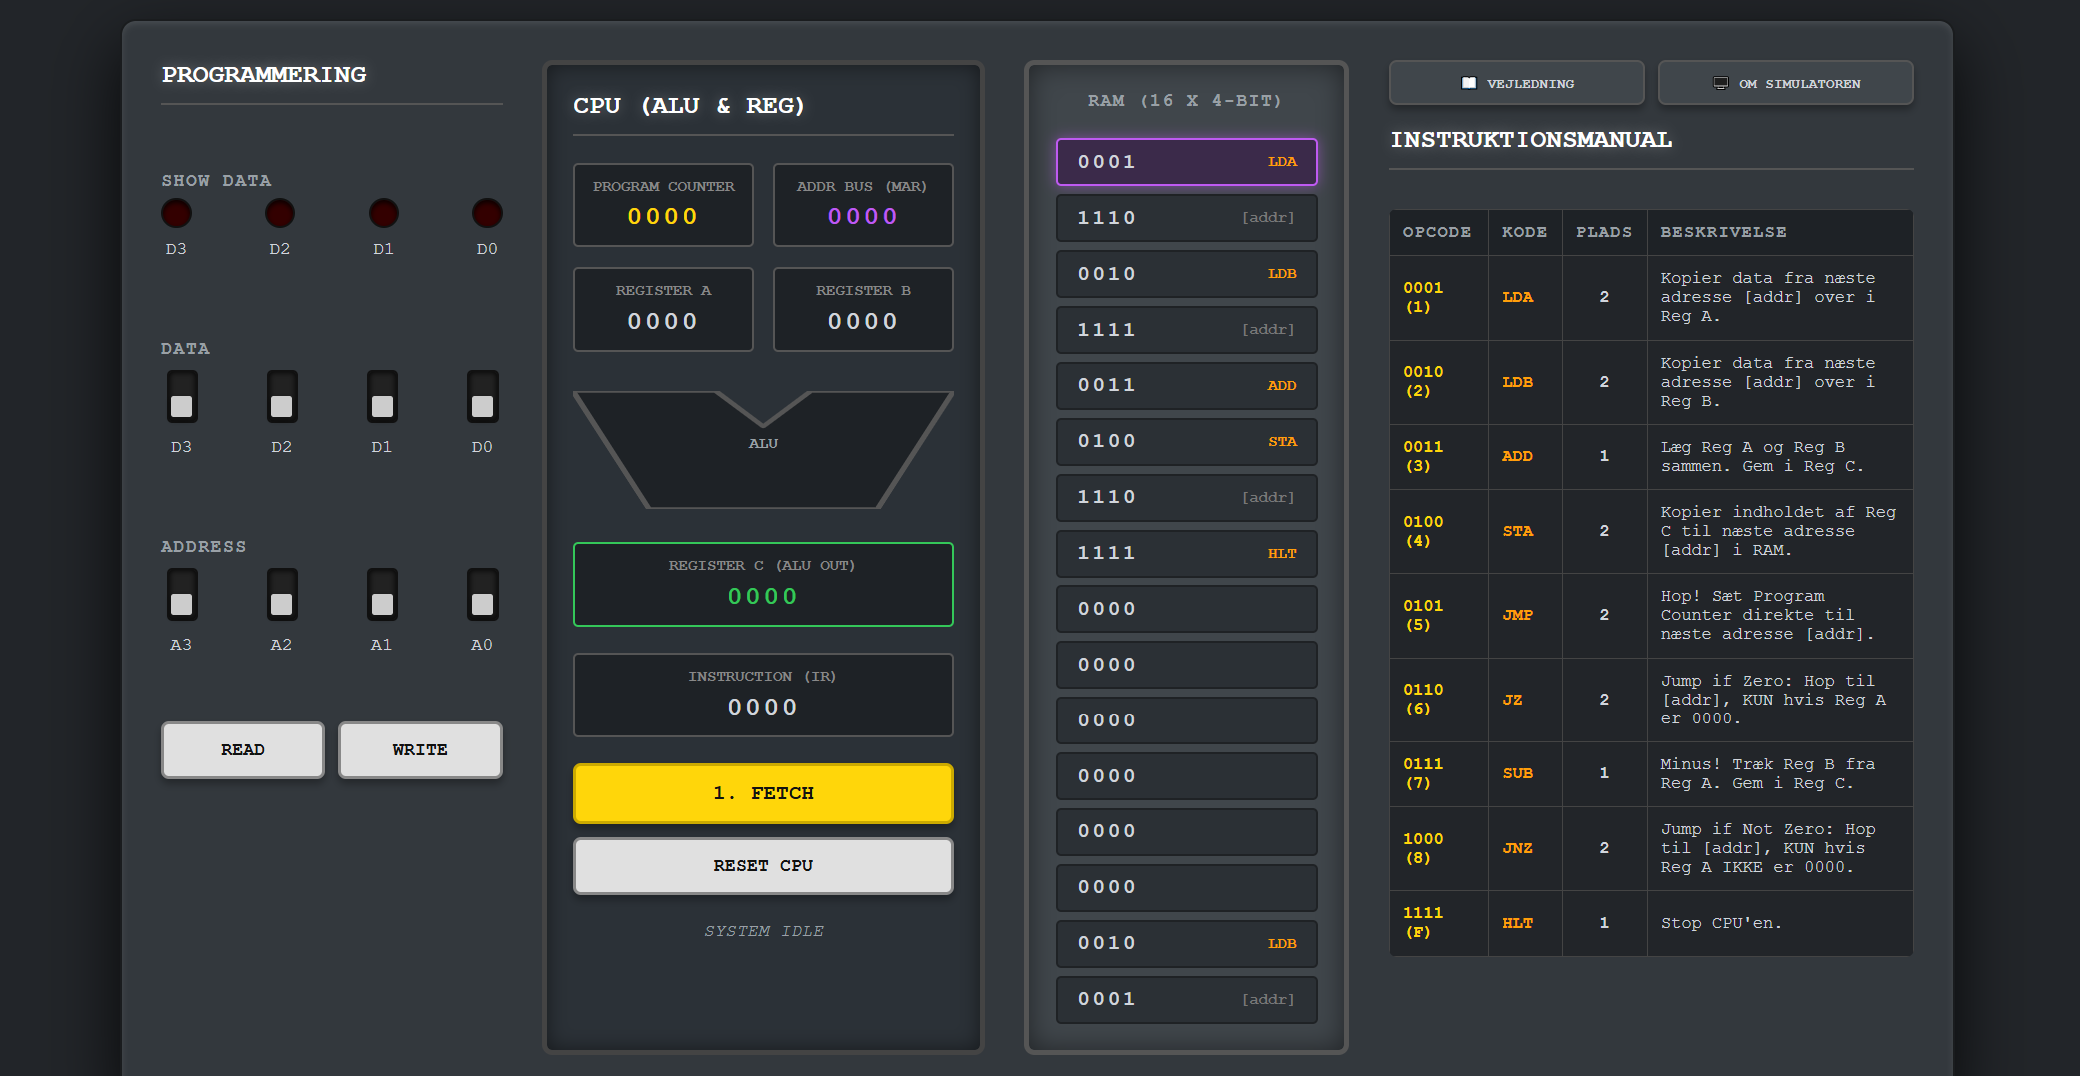Click opcode 1000 (8) in manual
The image size is (2080, 1076).
click(x=1422, y=848)
